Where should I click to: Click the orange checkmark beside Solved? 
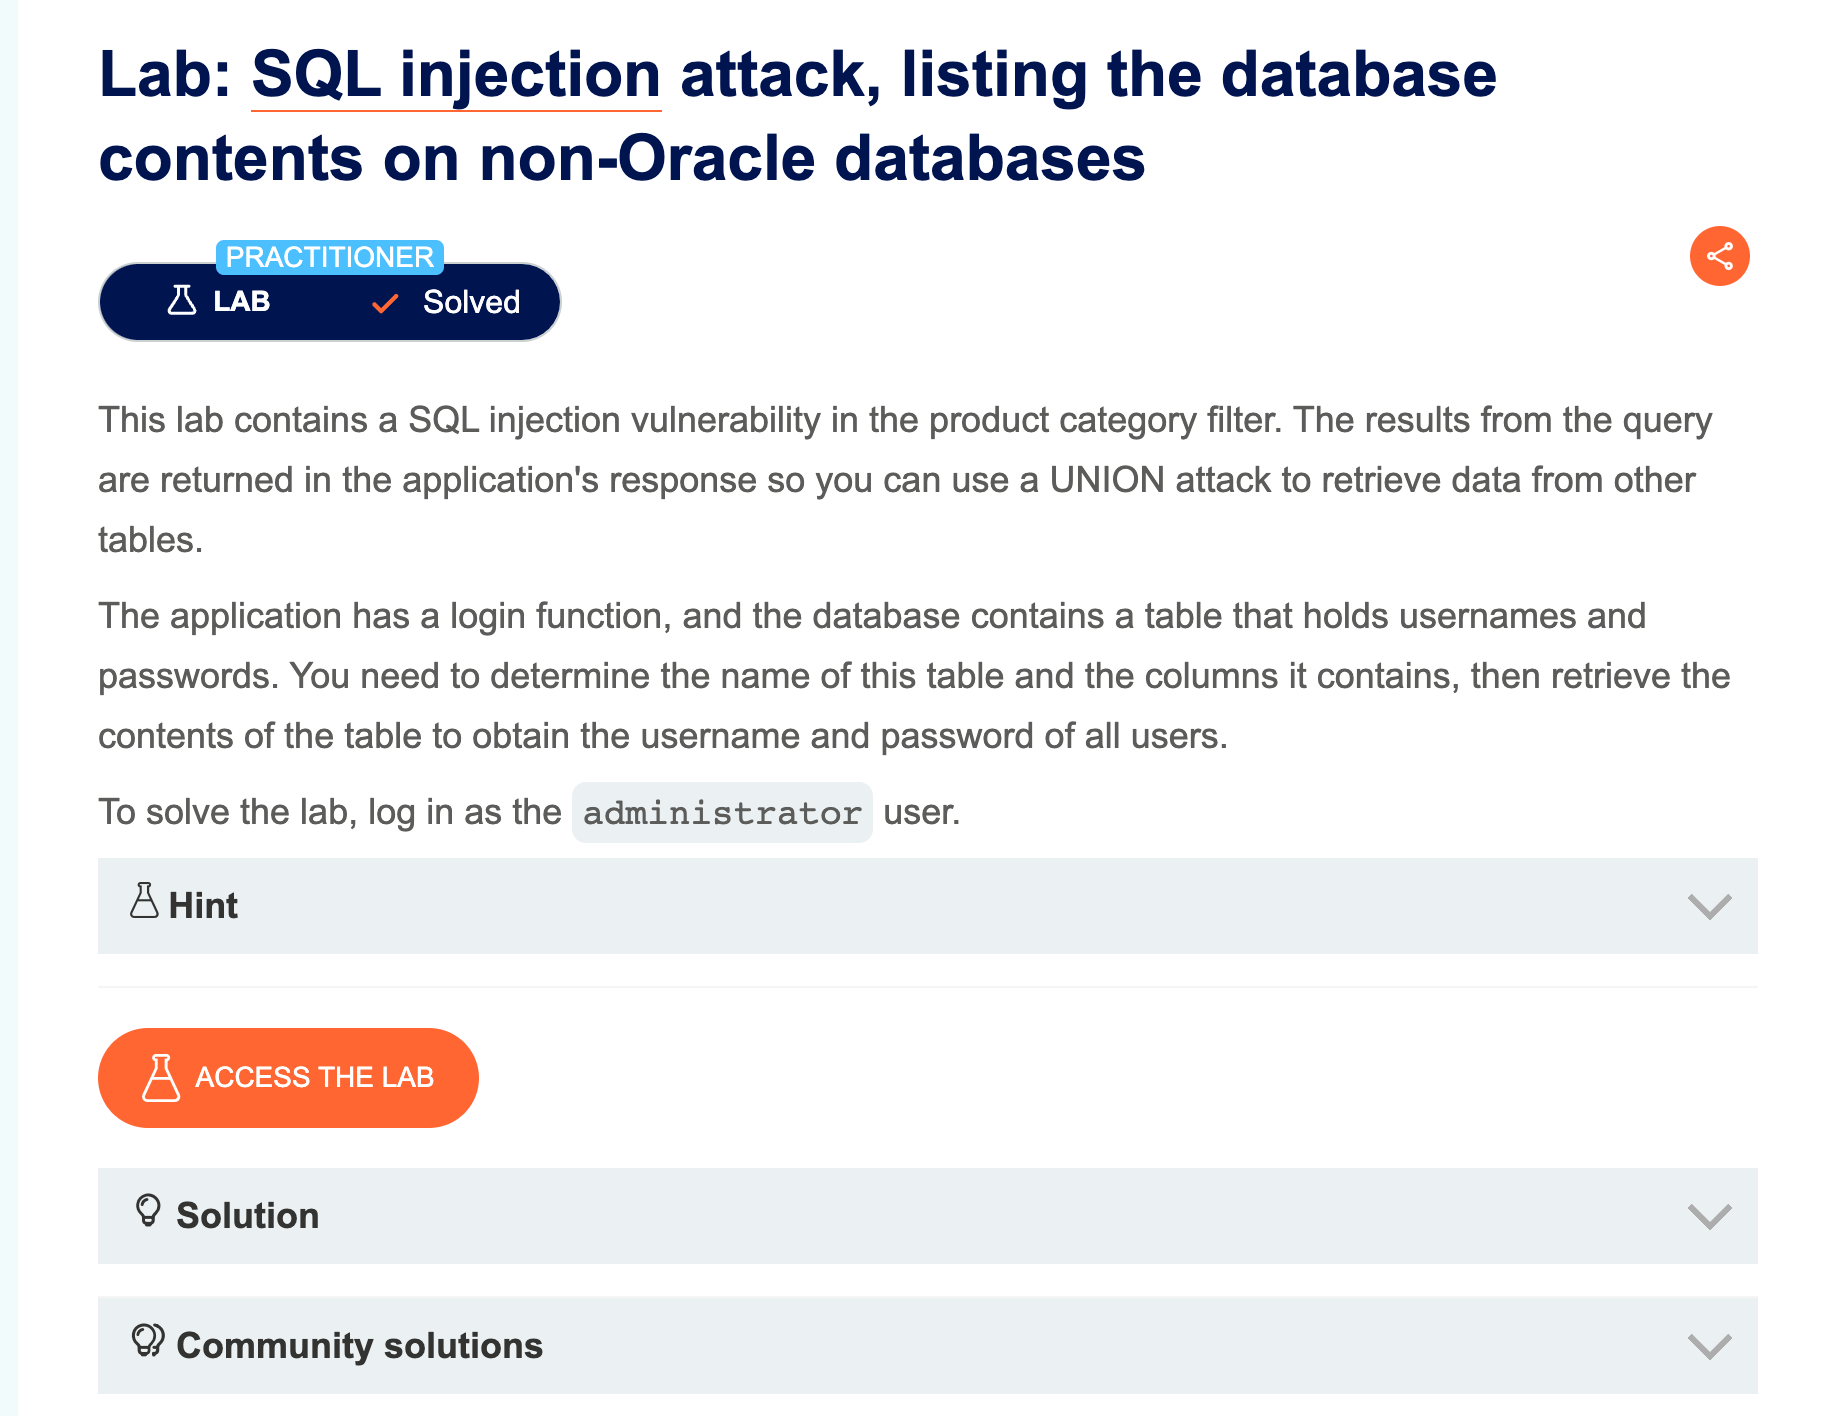pyautogui.click(x=385, y=303)
